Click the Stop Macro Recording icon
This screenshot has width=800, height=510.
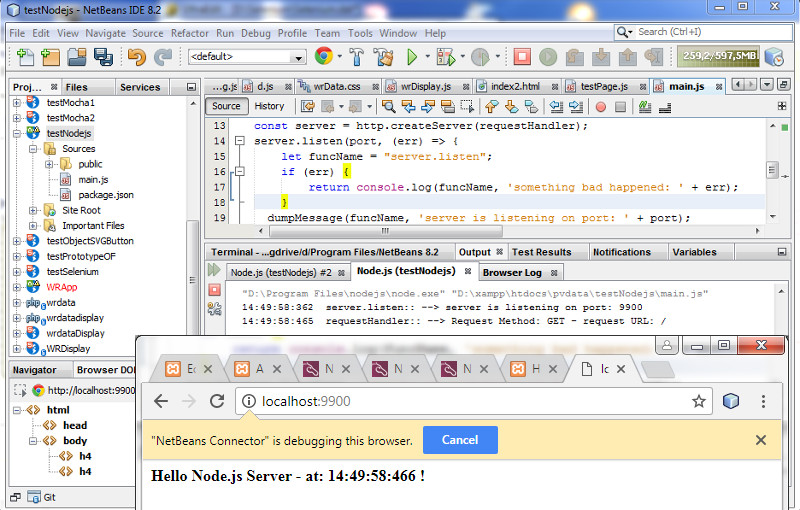[x=620, y=107]
